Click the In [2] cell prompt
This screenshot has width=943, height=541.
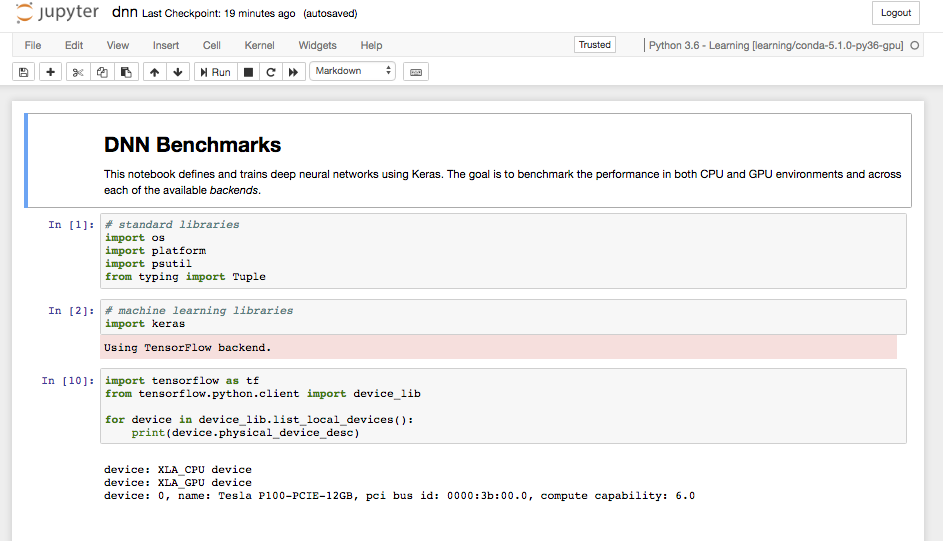[71, 311]
